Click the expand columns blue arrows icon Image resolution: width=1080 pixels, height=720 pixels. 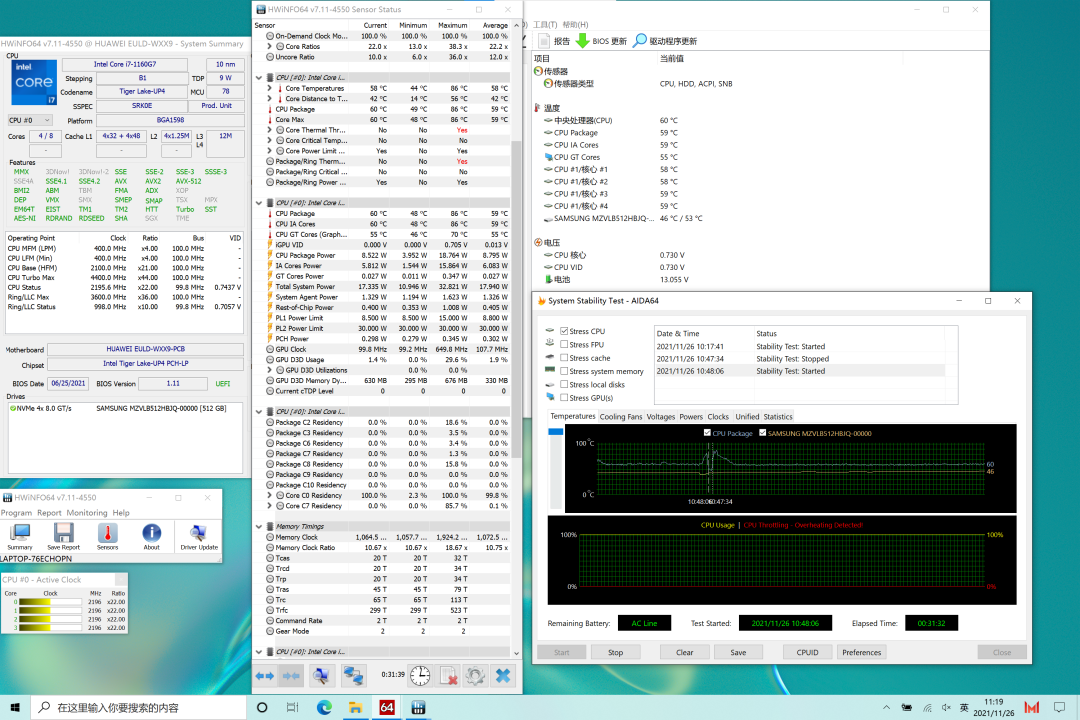[x=265, y=675]
